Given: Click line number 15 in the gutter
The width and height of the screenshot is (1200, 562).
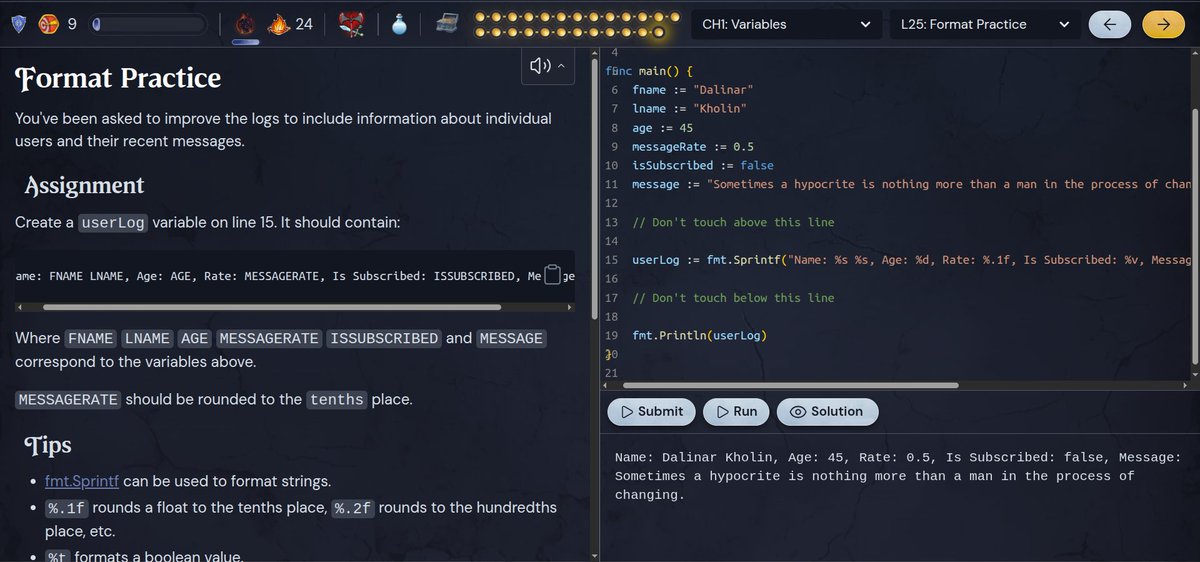Looking at the screenshot, I should [611, 260].
